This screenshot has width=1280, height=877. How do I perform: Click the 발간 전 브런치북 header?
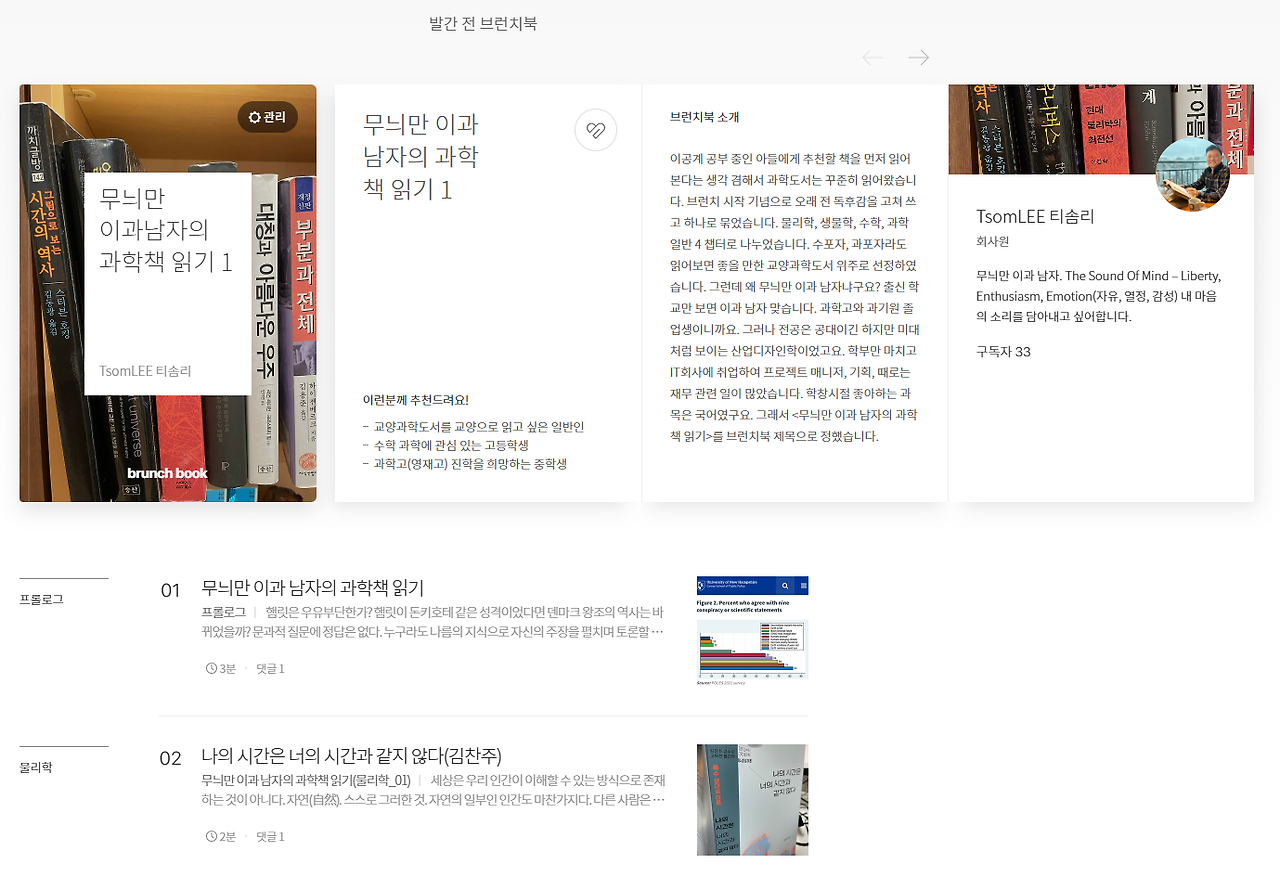tap(483, 22)
